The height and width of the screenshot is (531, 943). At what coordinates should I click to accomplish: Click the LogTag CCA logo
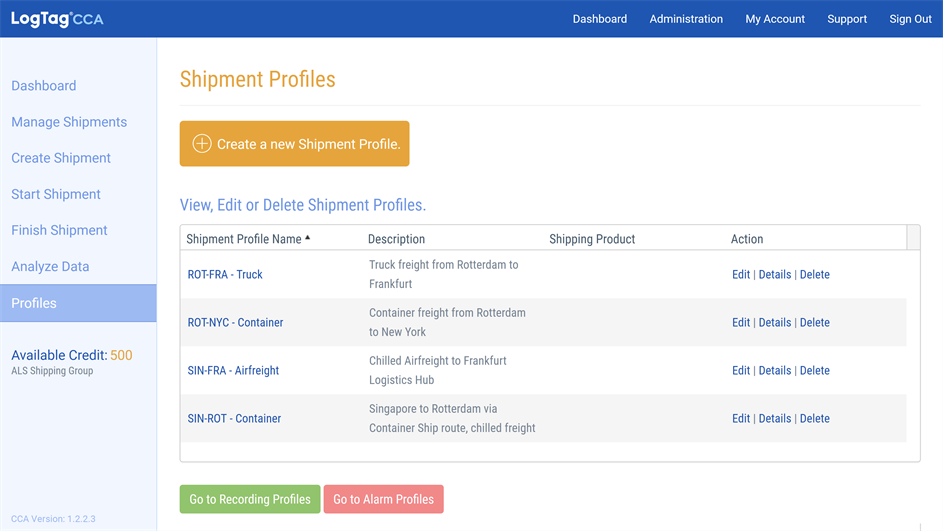click(x=57, y=19)
